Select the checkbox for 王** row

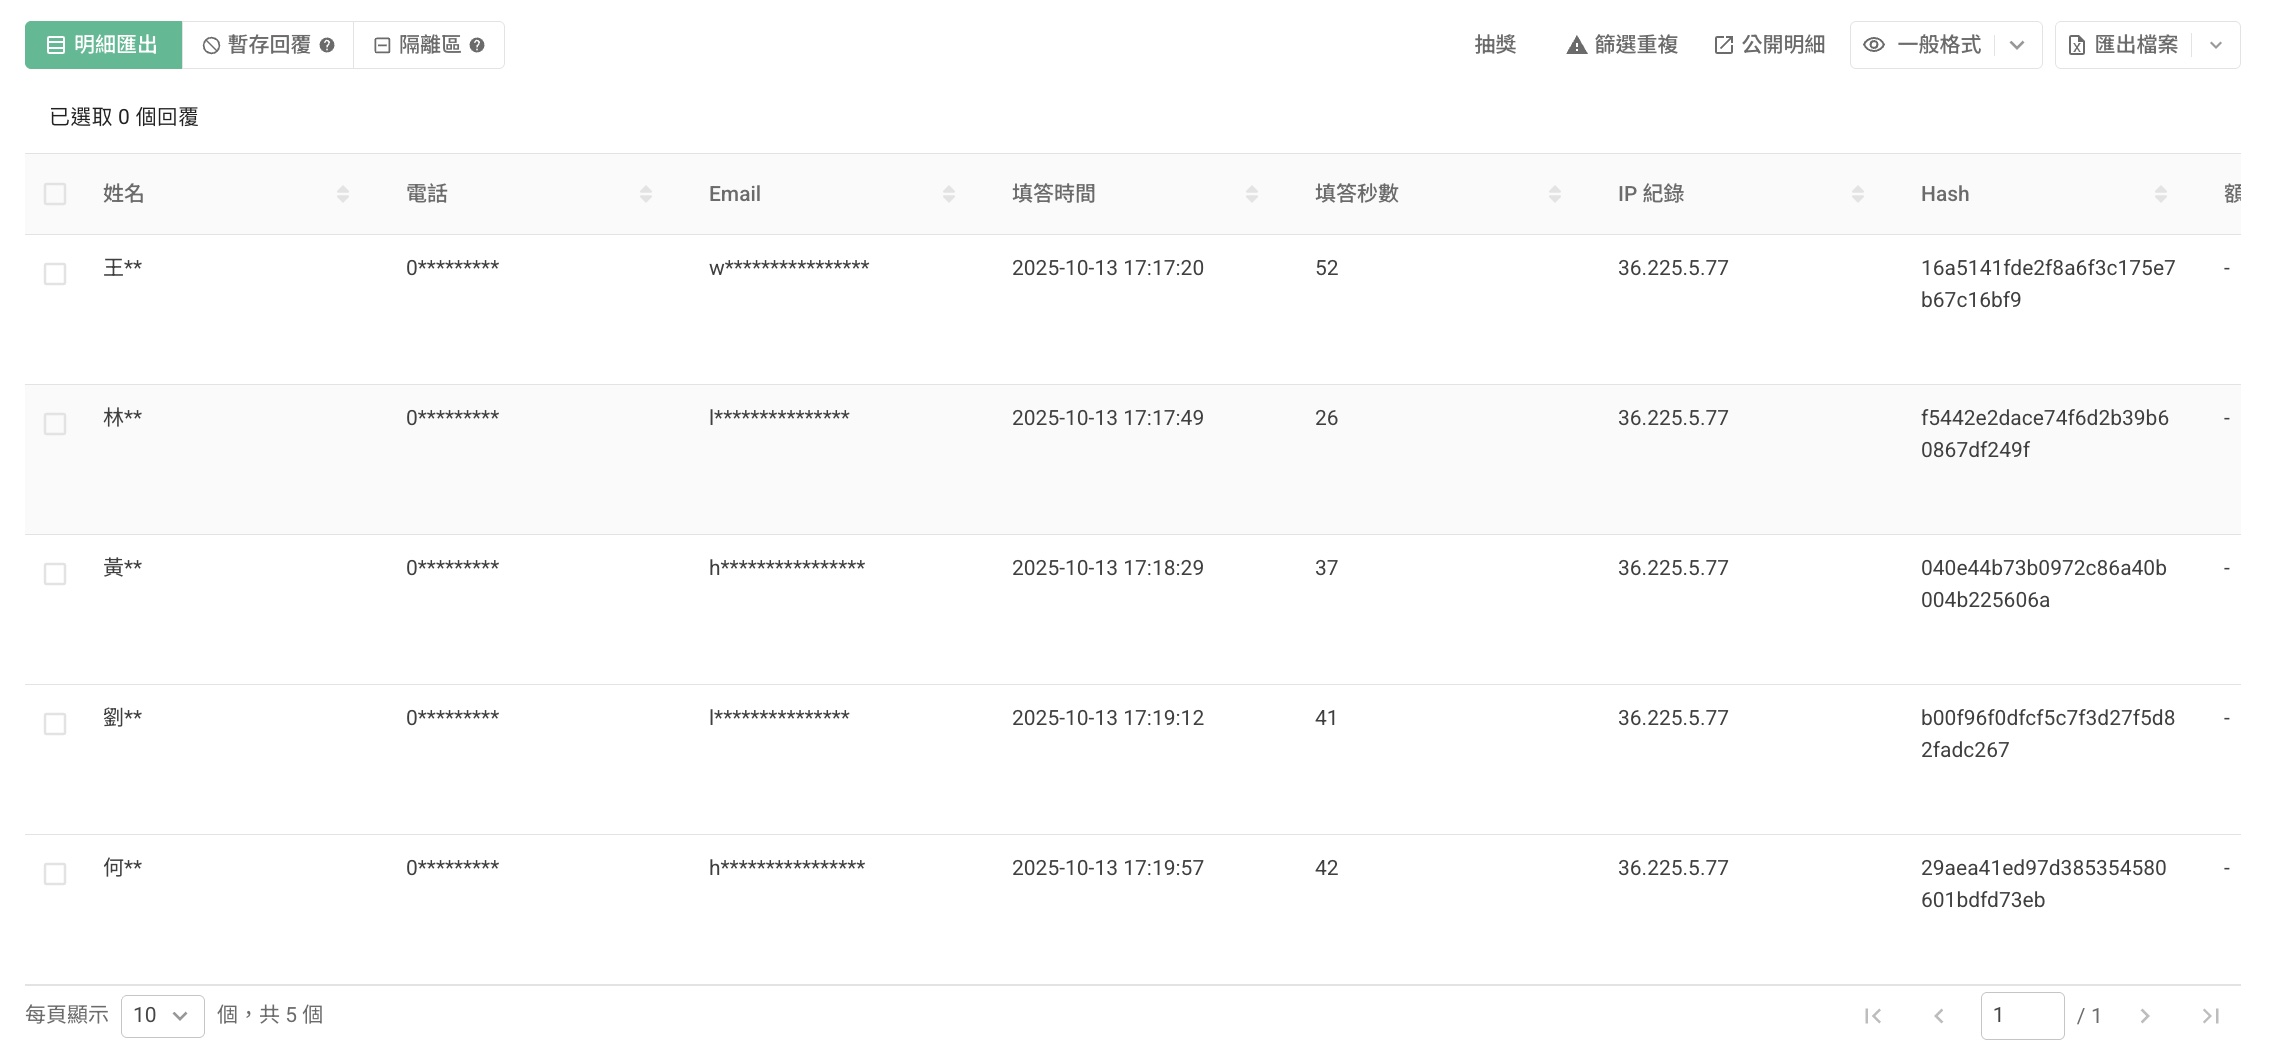(55, 274)
